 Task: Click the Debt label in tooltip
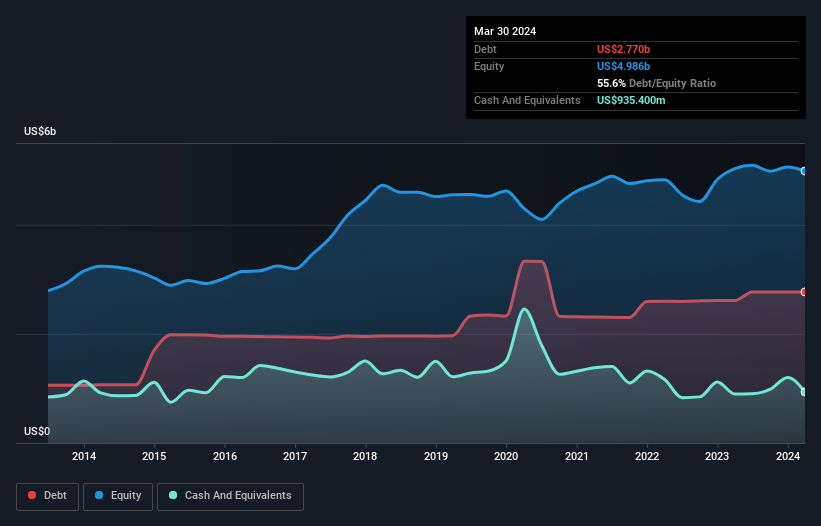click(x=485, y=49)
